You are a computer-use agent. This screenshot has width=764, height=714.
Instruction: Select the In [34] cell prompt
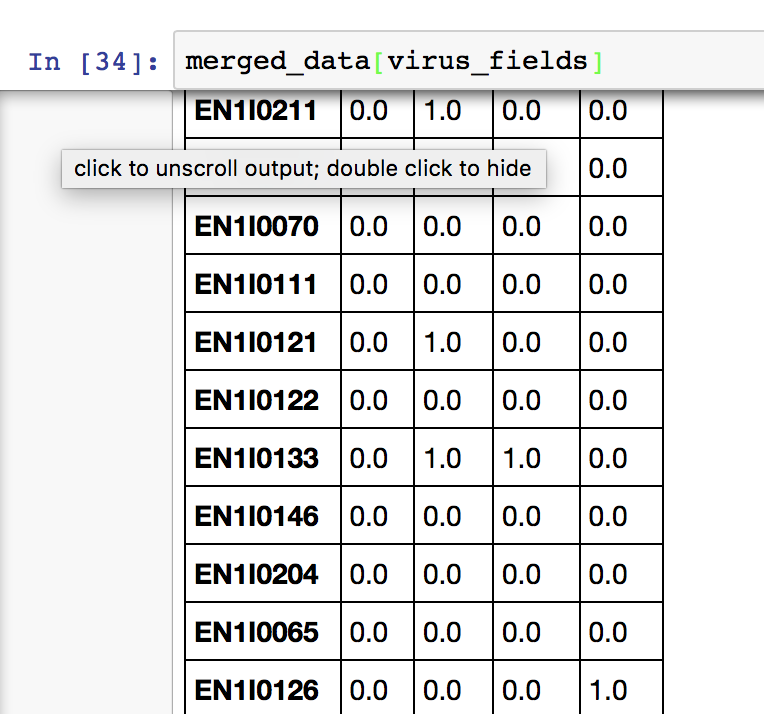pos(93,62)
